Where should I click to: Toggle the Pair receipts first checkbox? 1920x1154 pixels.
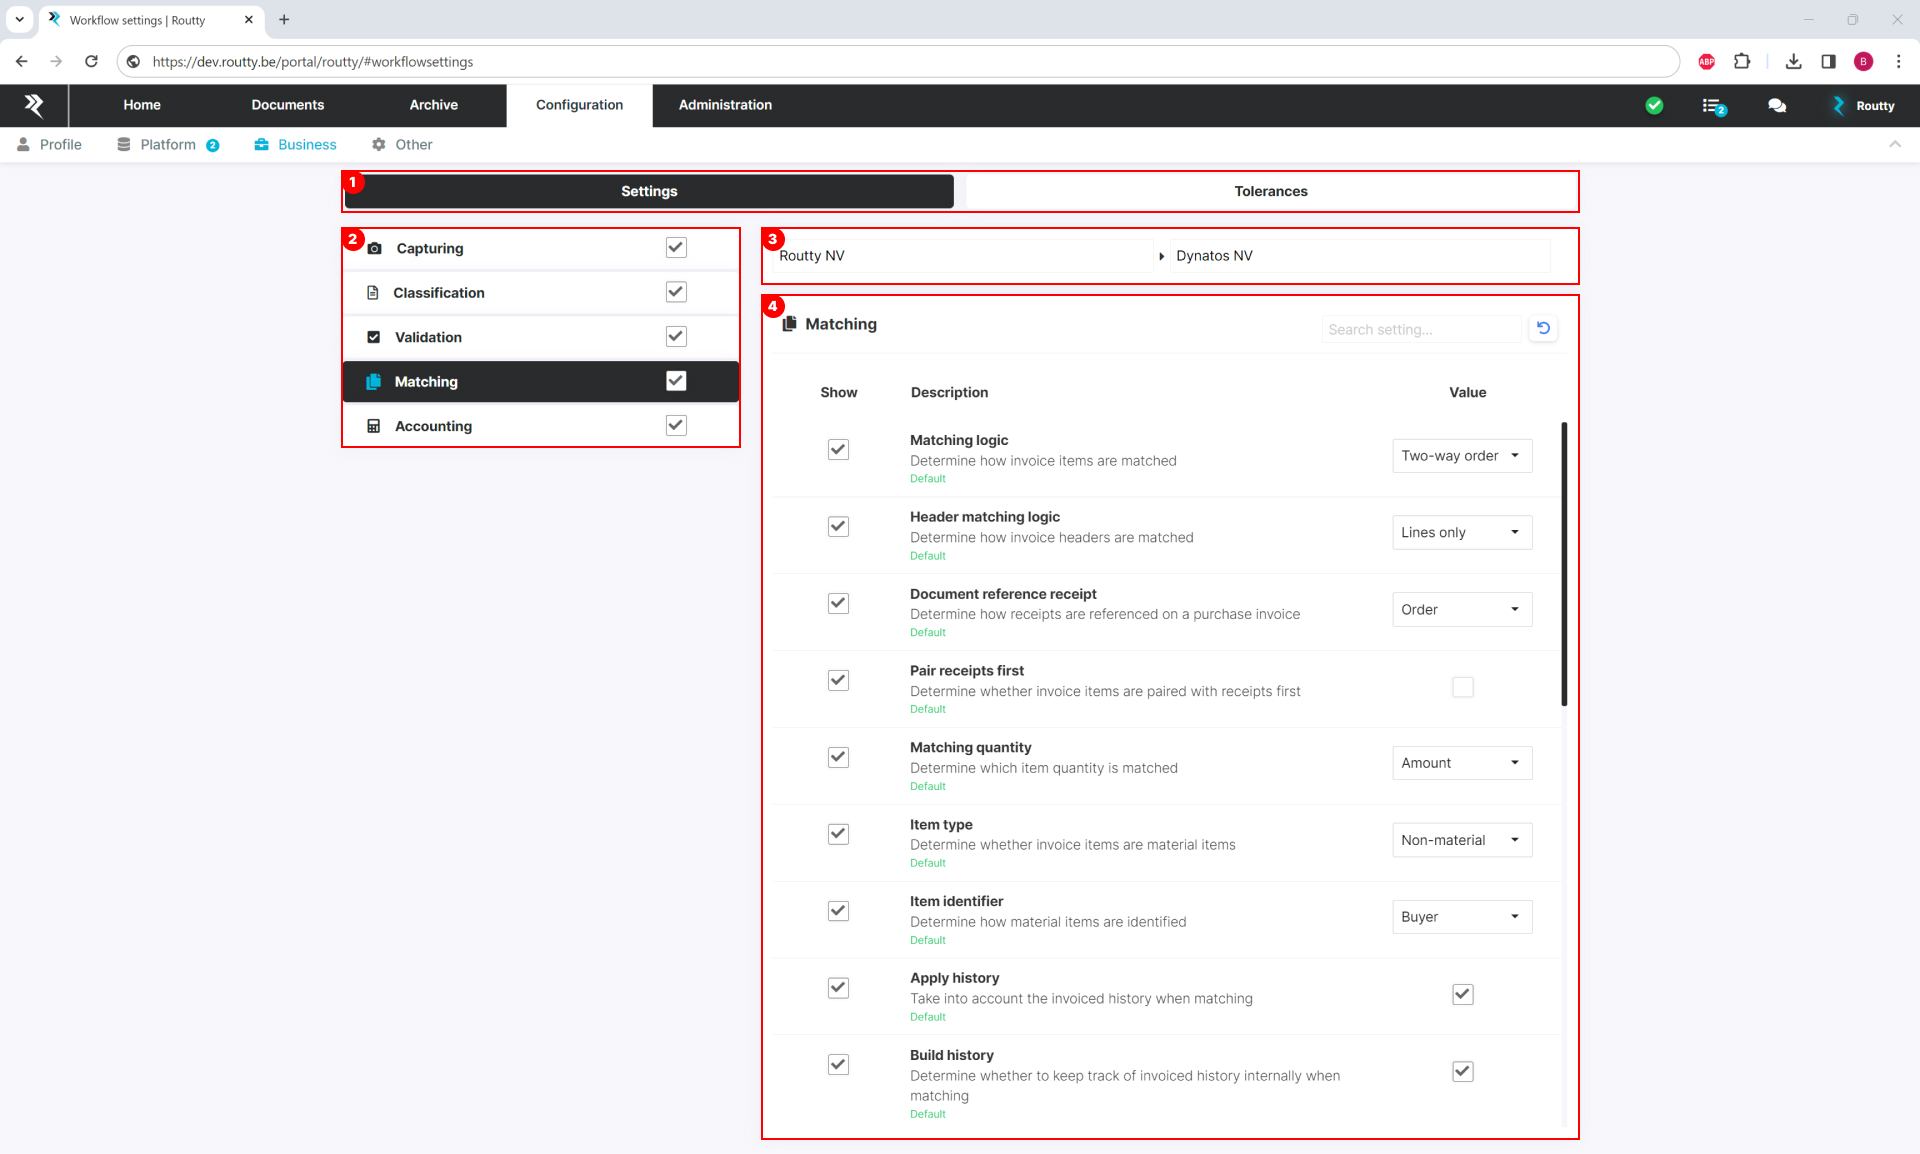pyautogui.click(x=1463, y=686)
